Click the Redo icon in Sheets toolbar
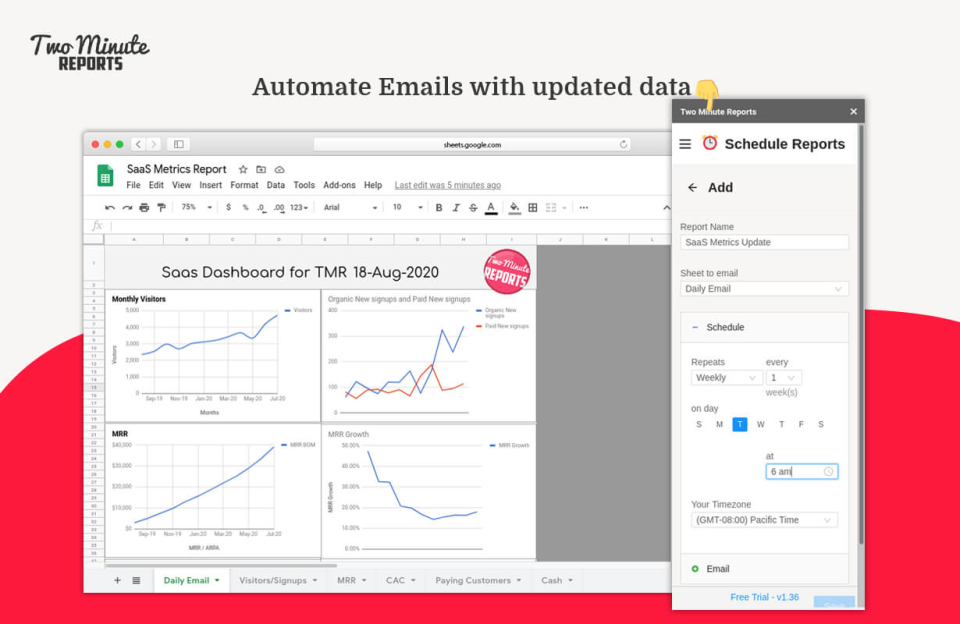Viewport: 960px width, 624px height. point(127,208)
